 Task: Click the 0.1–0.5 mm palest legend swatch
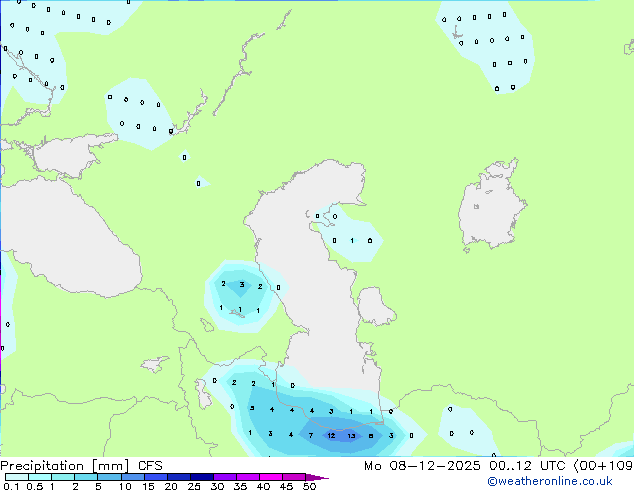coord(17,477)
